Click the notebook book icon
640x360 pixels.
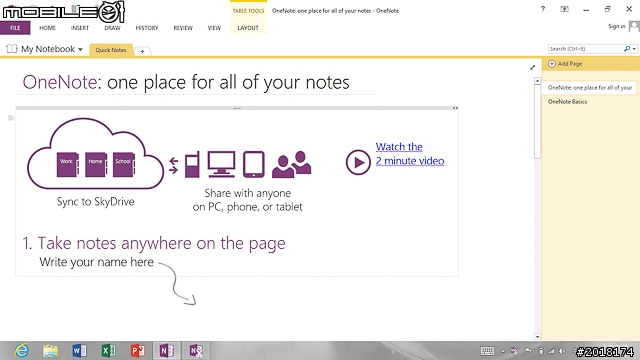click(12, 49)
